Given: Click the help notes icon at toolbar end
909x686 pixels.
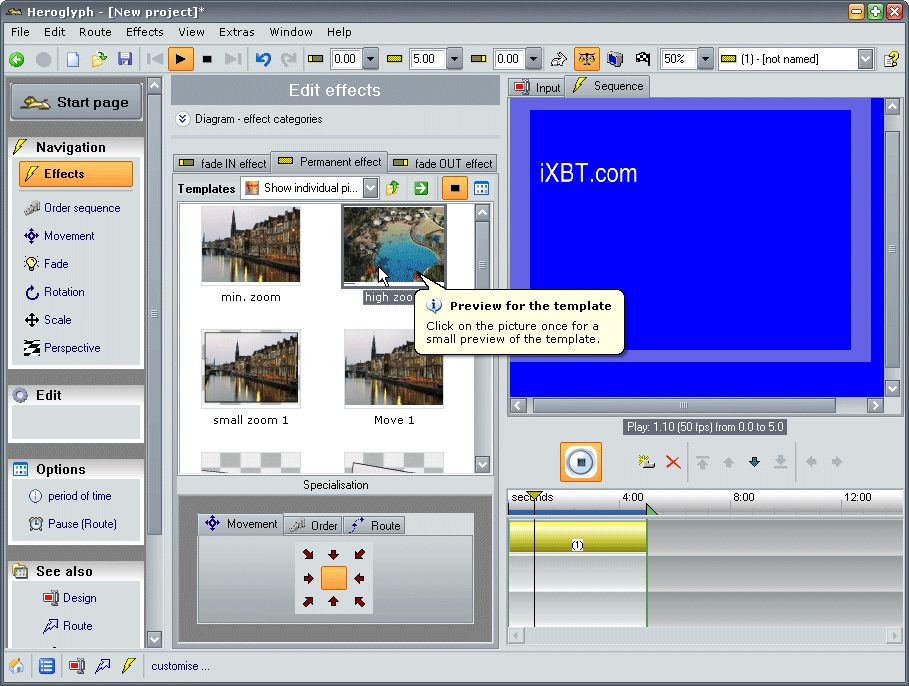Looking at the screenshot, I should (x=891, y=59).
